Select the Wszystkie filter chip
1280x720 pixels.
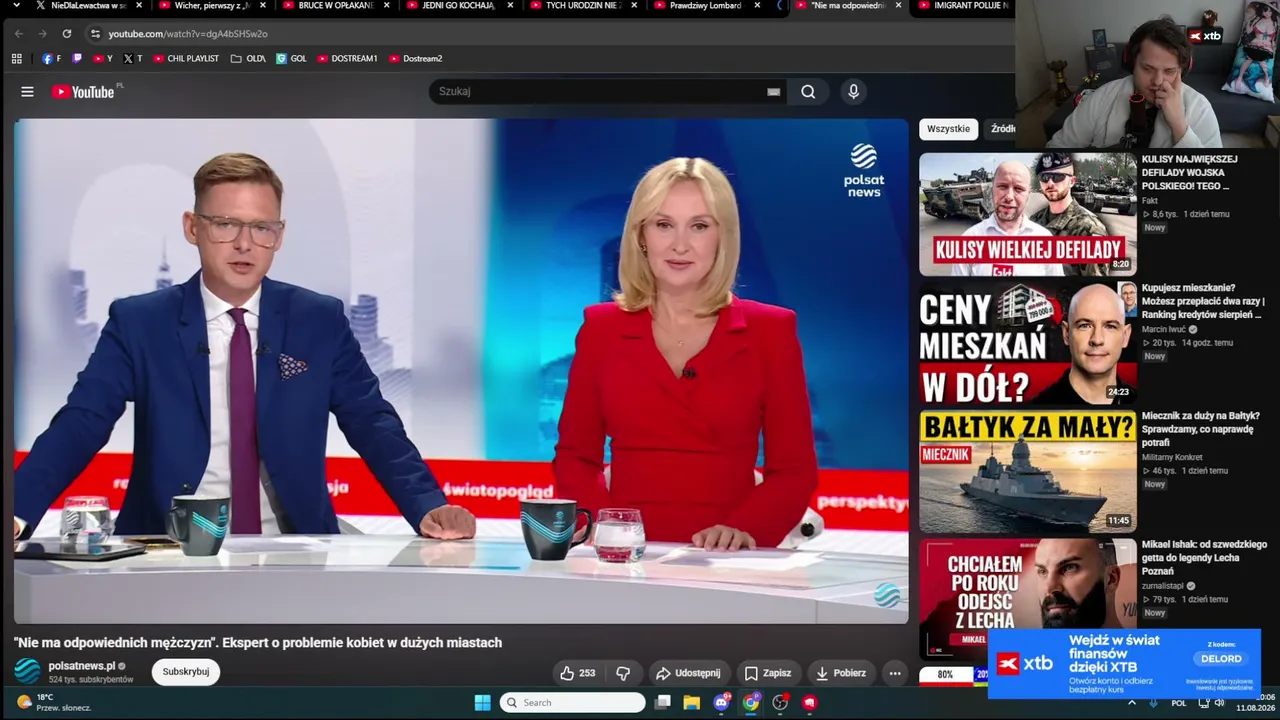pos(948,129)
